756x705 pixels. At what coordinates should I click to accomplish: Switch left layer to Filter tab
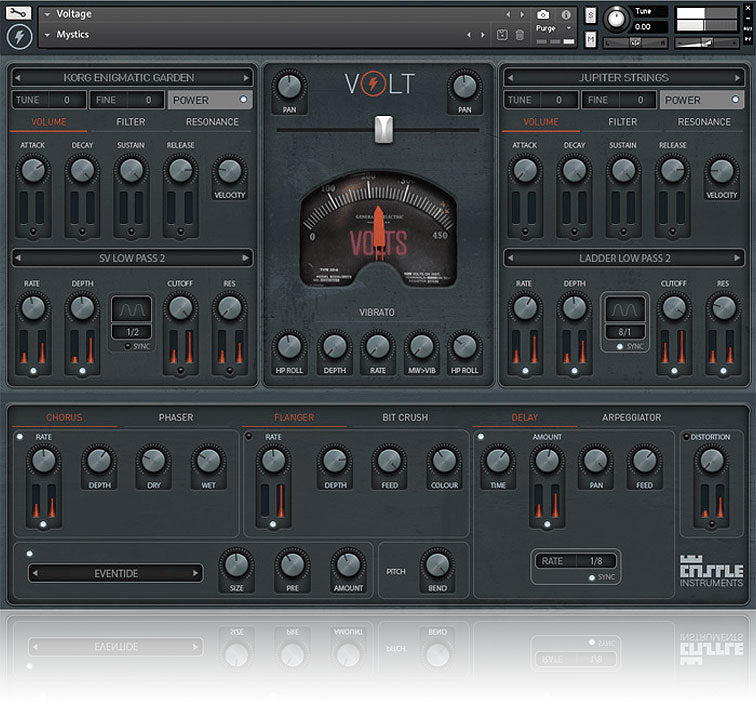[x=131, y=122]
